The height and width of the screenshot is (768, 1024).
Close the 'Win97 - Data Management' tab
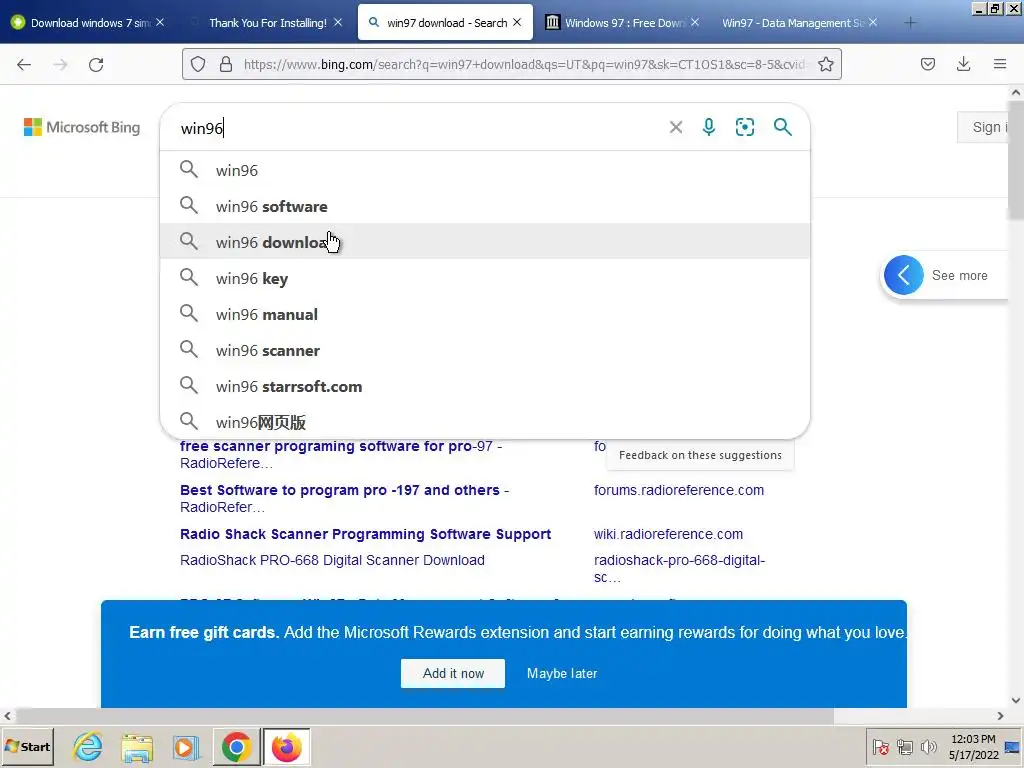click(x=872, y=22)
